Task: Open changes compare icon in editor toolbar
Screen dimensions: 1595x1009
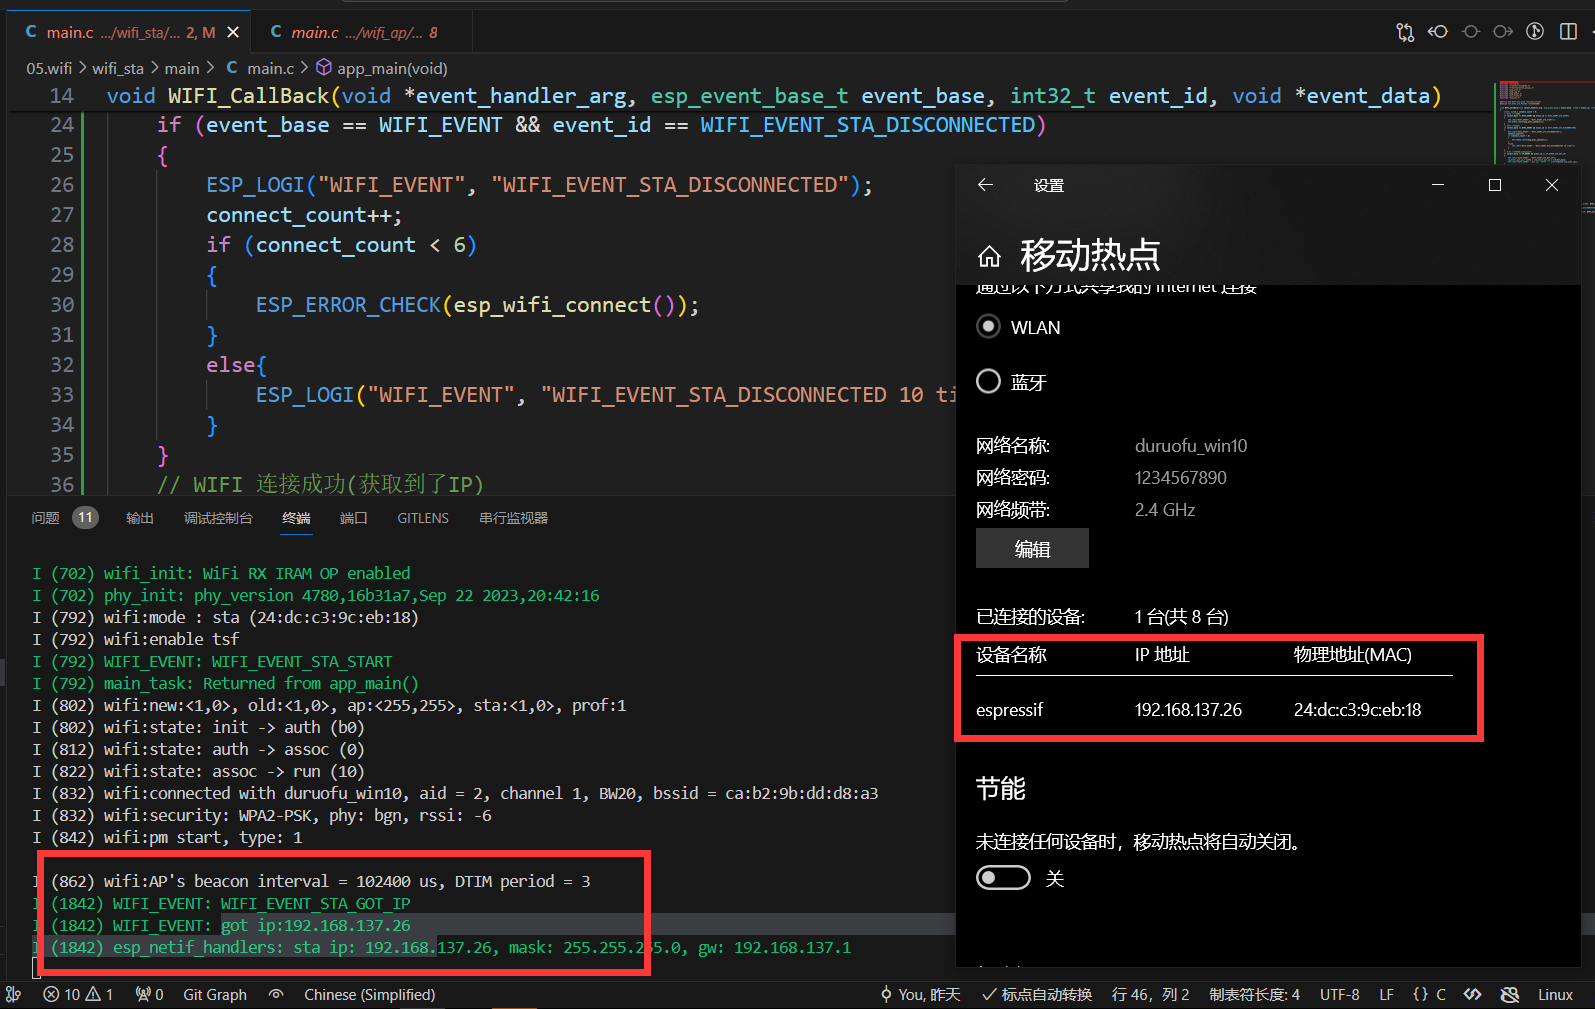Action: click(x=1405, y=32)
